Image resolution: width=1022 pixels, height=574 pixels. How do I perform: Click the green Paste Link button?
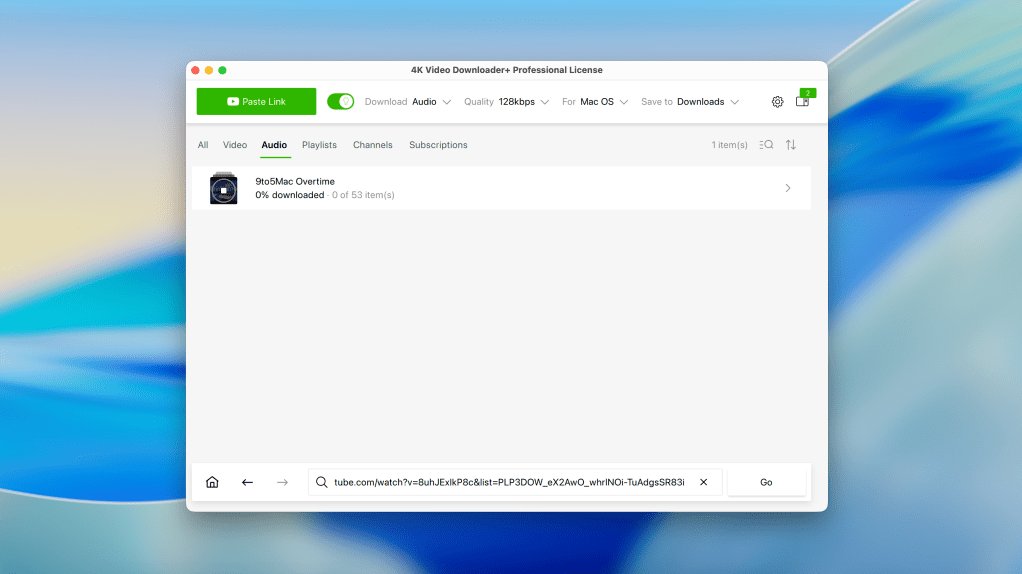(256, 102)
